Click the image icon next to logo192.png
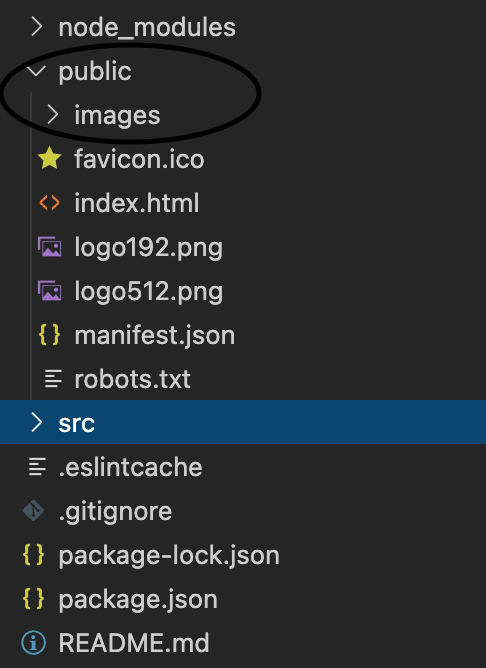Viewport: 486px width, 668px height. pyautogui.click(x=49, y=247)
